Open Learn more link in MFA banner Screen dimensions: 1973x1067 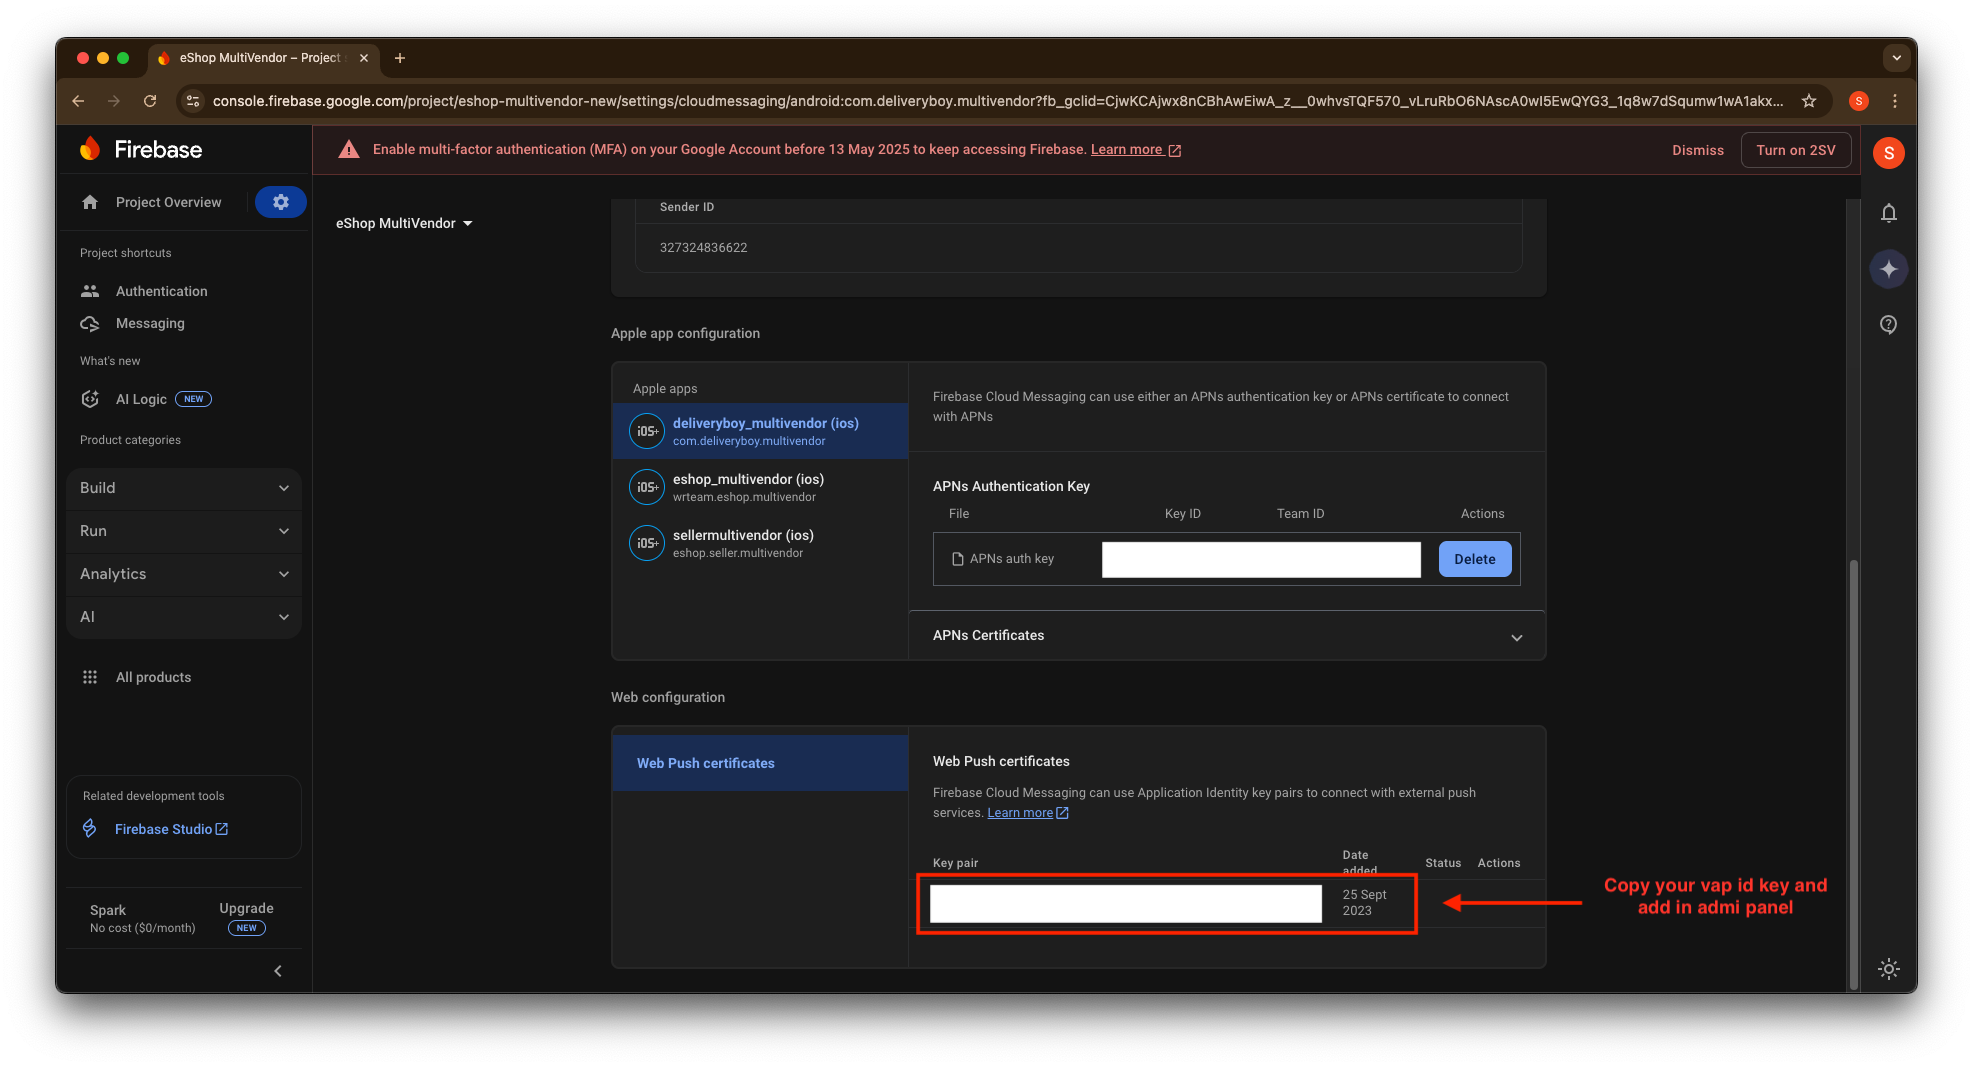[1135, 150]
